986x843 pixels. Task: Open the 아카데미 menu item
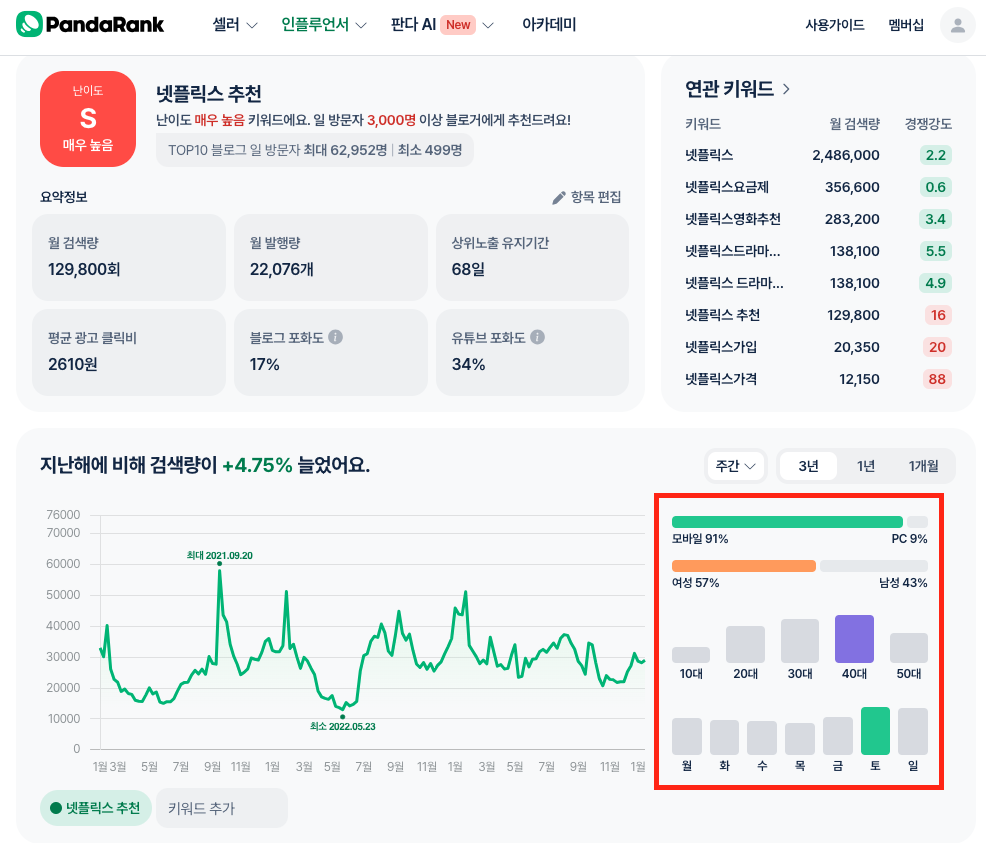tap(547, 24)
